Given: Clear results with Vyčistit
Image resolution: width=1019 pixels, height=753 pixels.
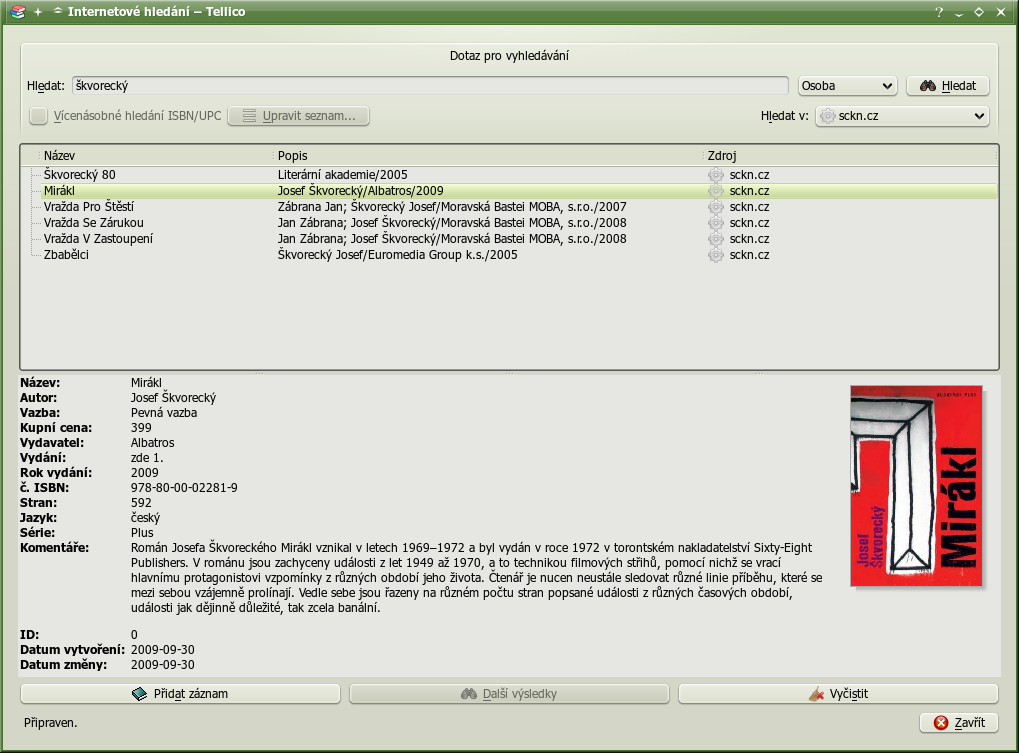Looking at the screenshot, I should 838,694.
